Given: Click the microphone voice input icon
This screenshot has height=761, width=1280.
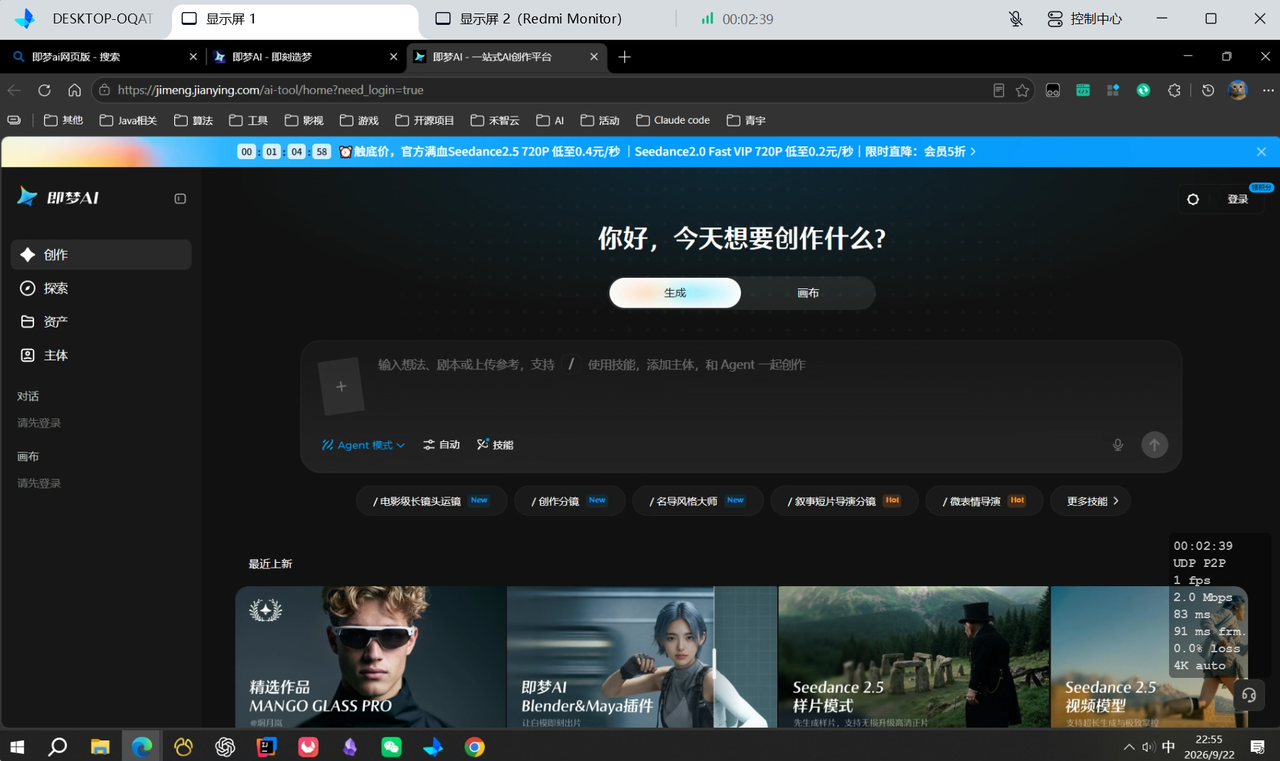Looking at the screenshot, I should click(x=1118, y=445).
